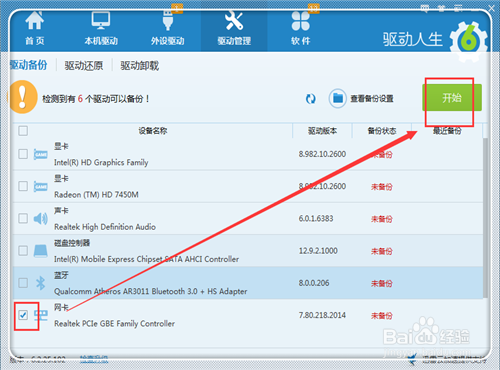Click the 驱动人生 6 gear logo
Viewport: 500px width, 370px height.
[468, 41]
